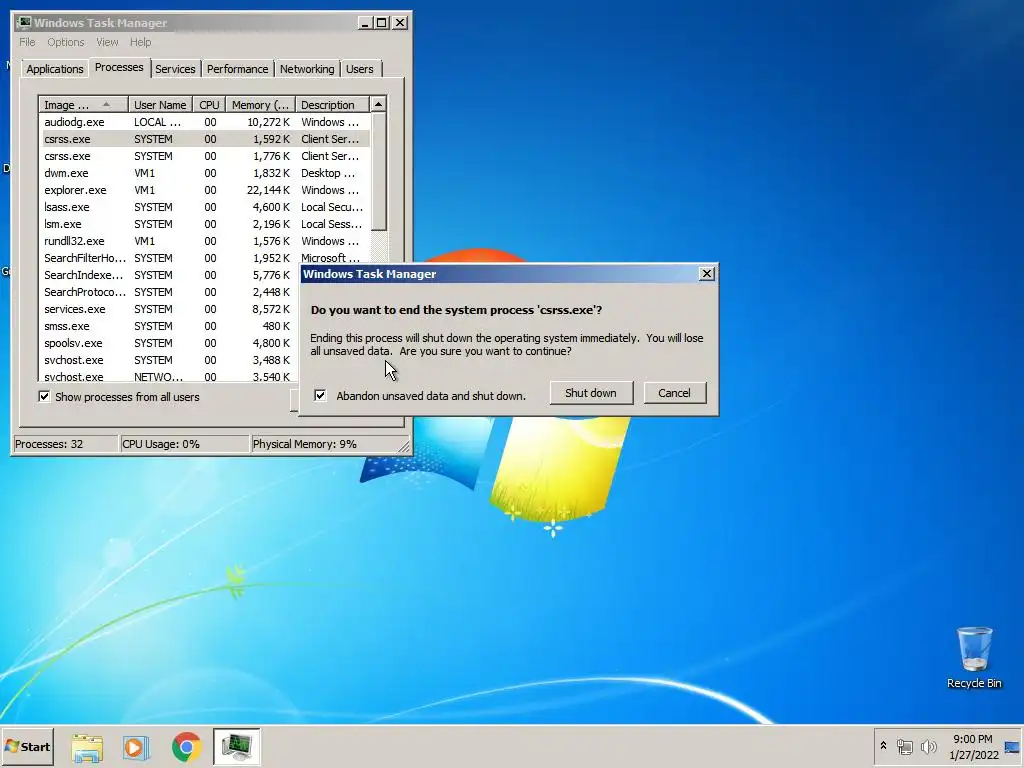Click the Show desktop tray icon

pyautogui.click(x=1012, y=747)
